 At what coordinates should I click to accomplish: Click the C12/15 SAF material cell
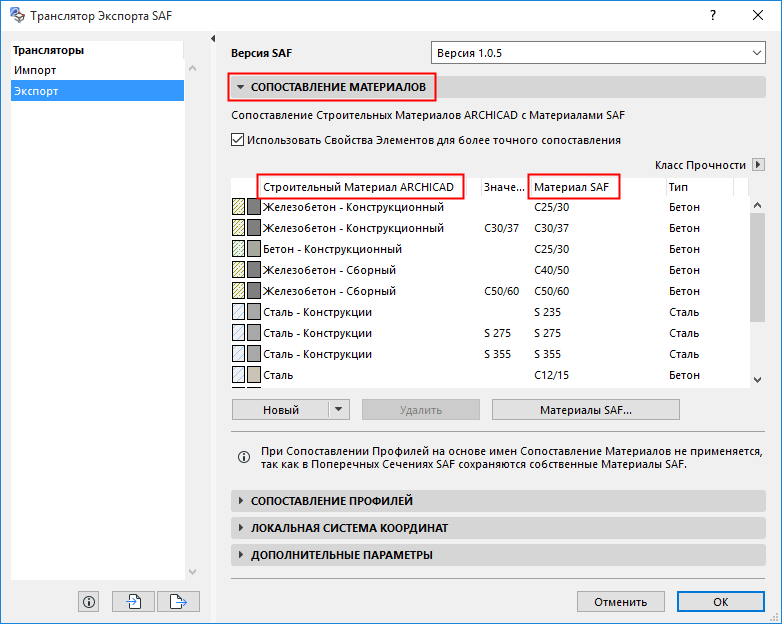point(551,375)
